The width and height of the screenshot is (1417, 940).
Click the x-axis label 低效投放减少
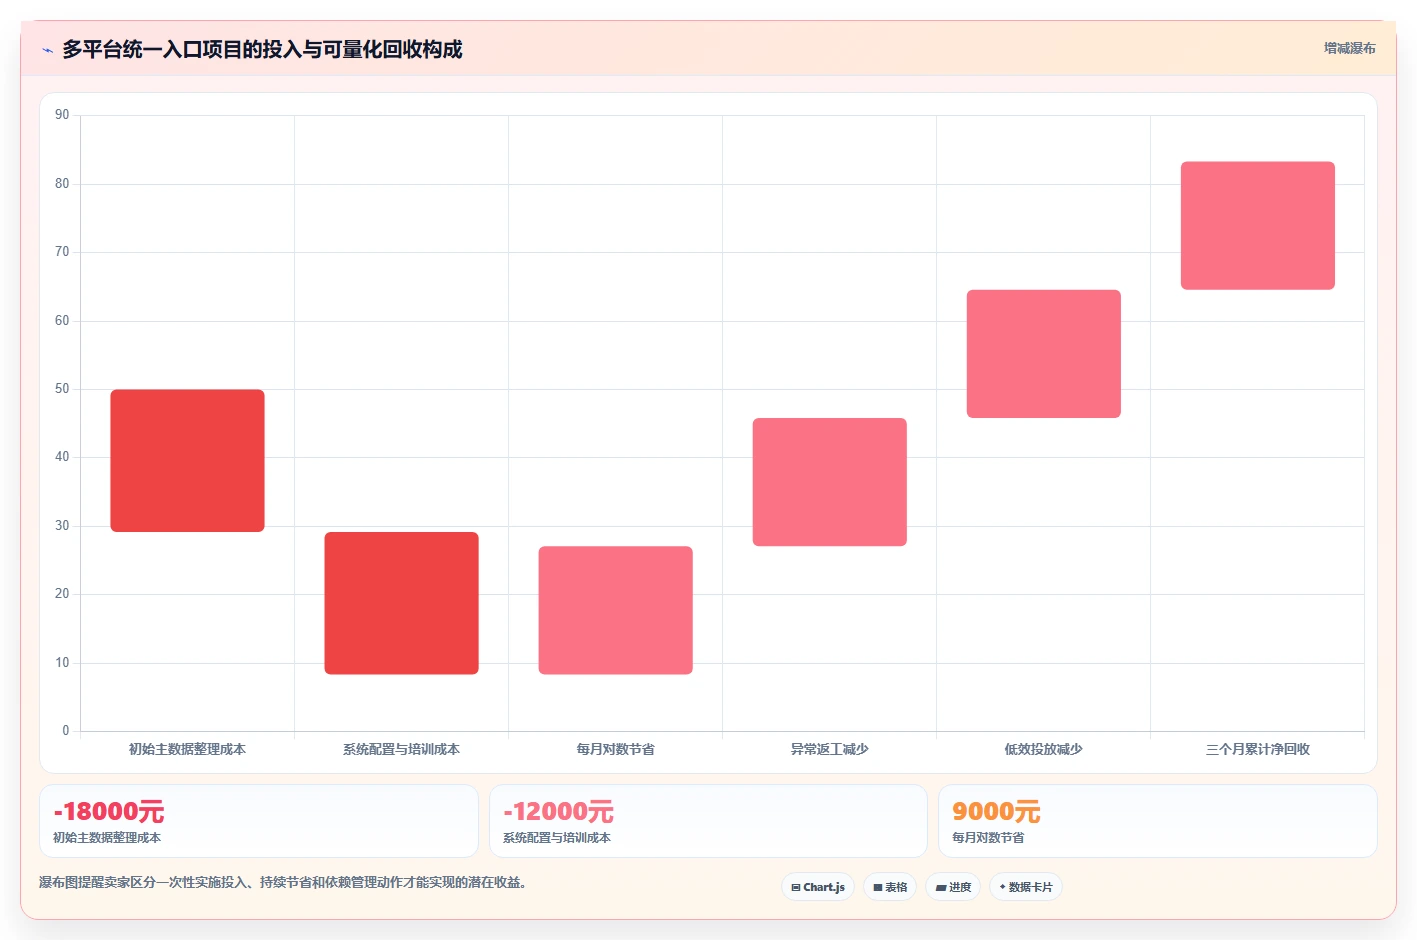coord(1043,749)
